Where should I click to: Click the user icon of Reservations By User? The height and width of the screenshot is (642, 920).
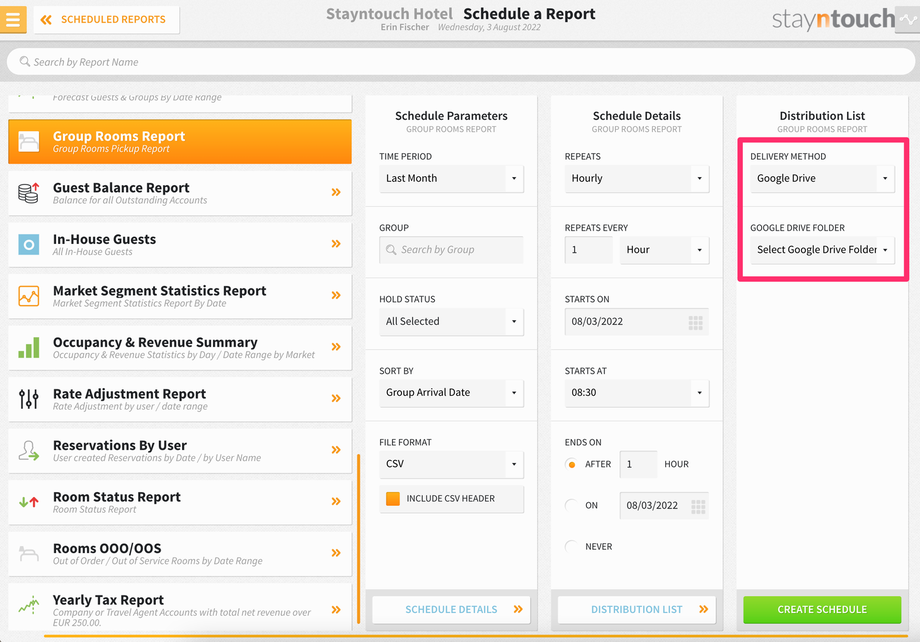click(x=28, y=450)
